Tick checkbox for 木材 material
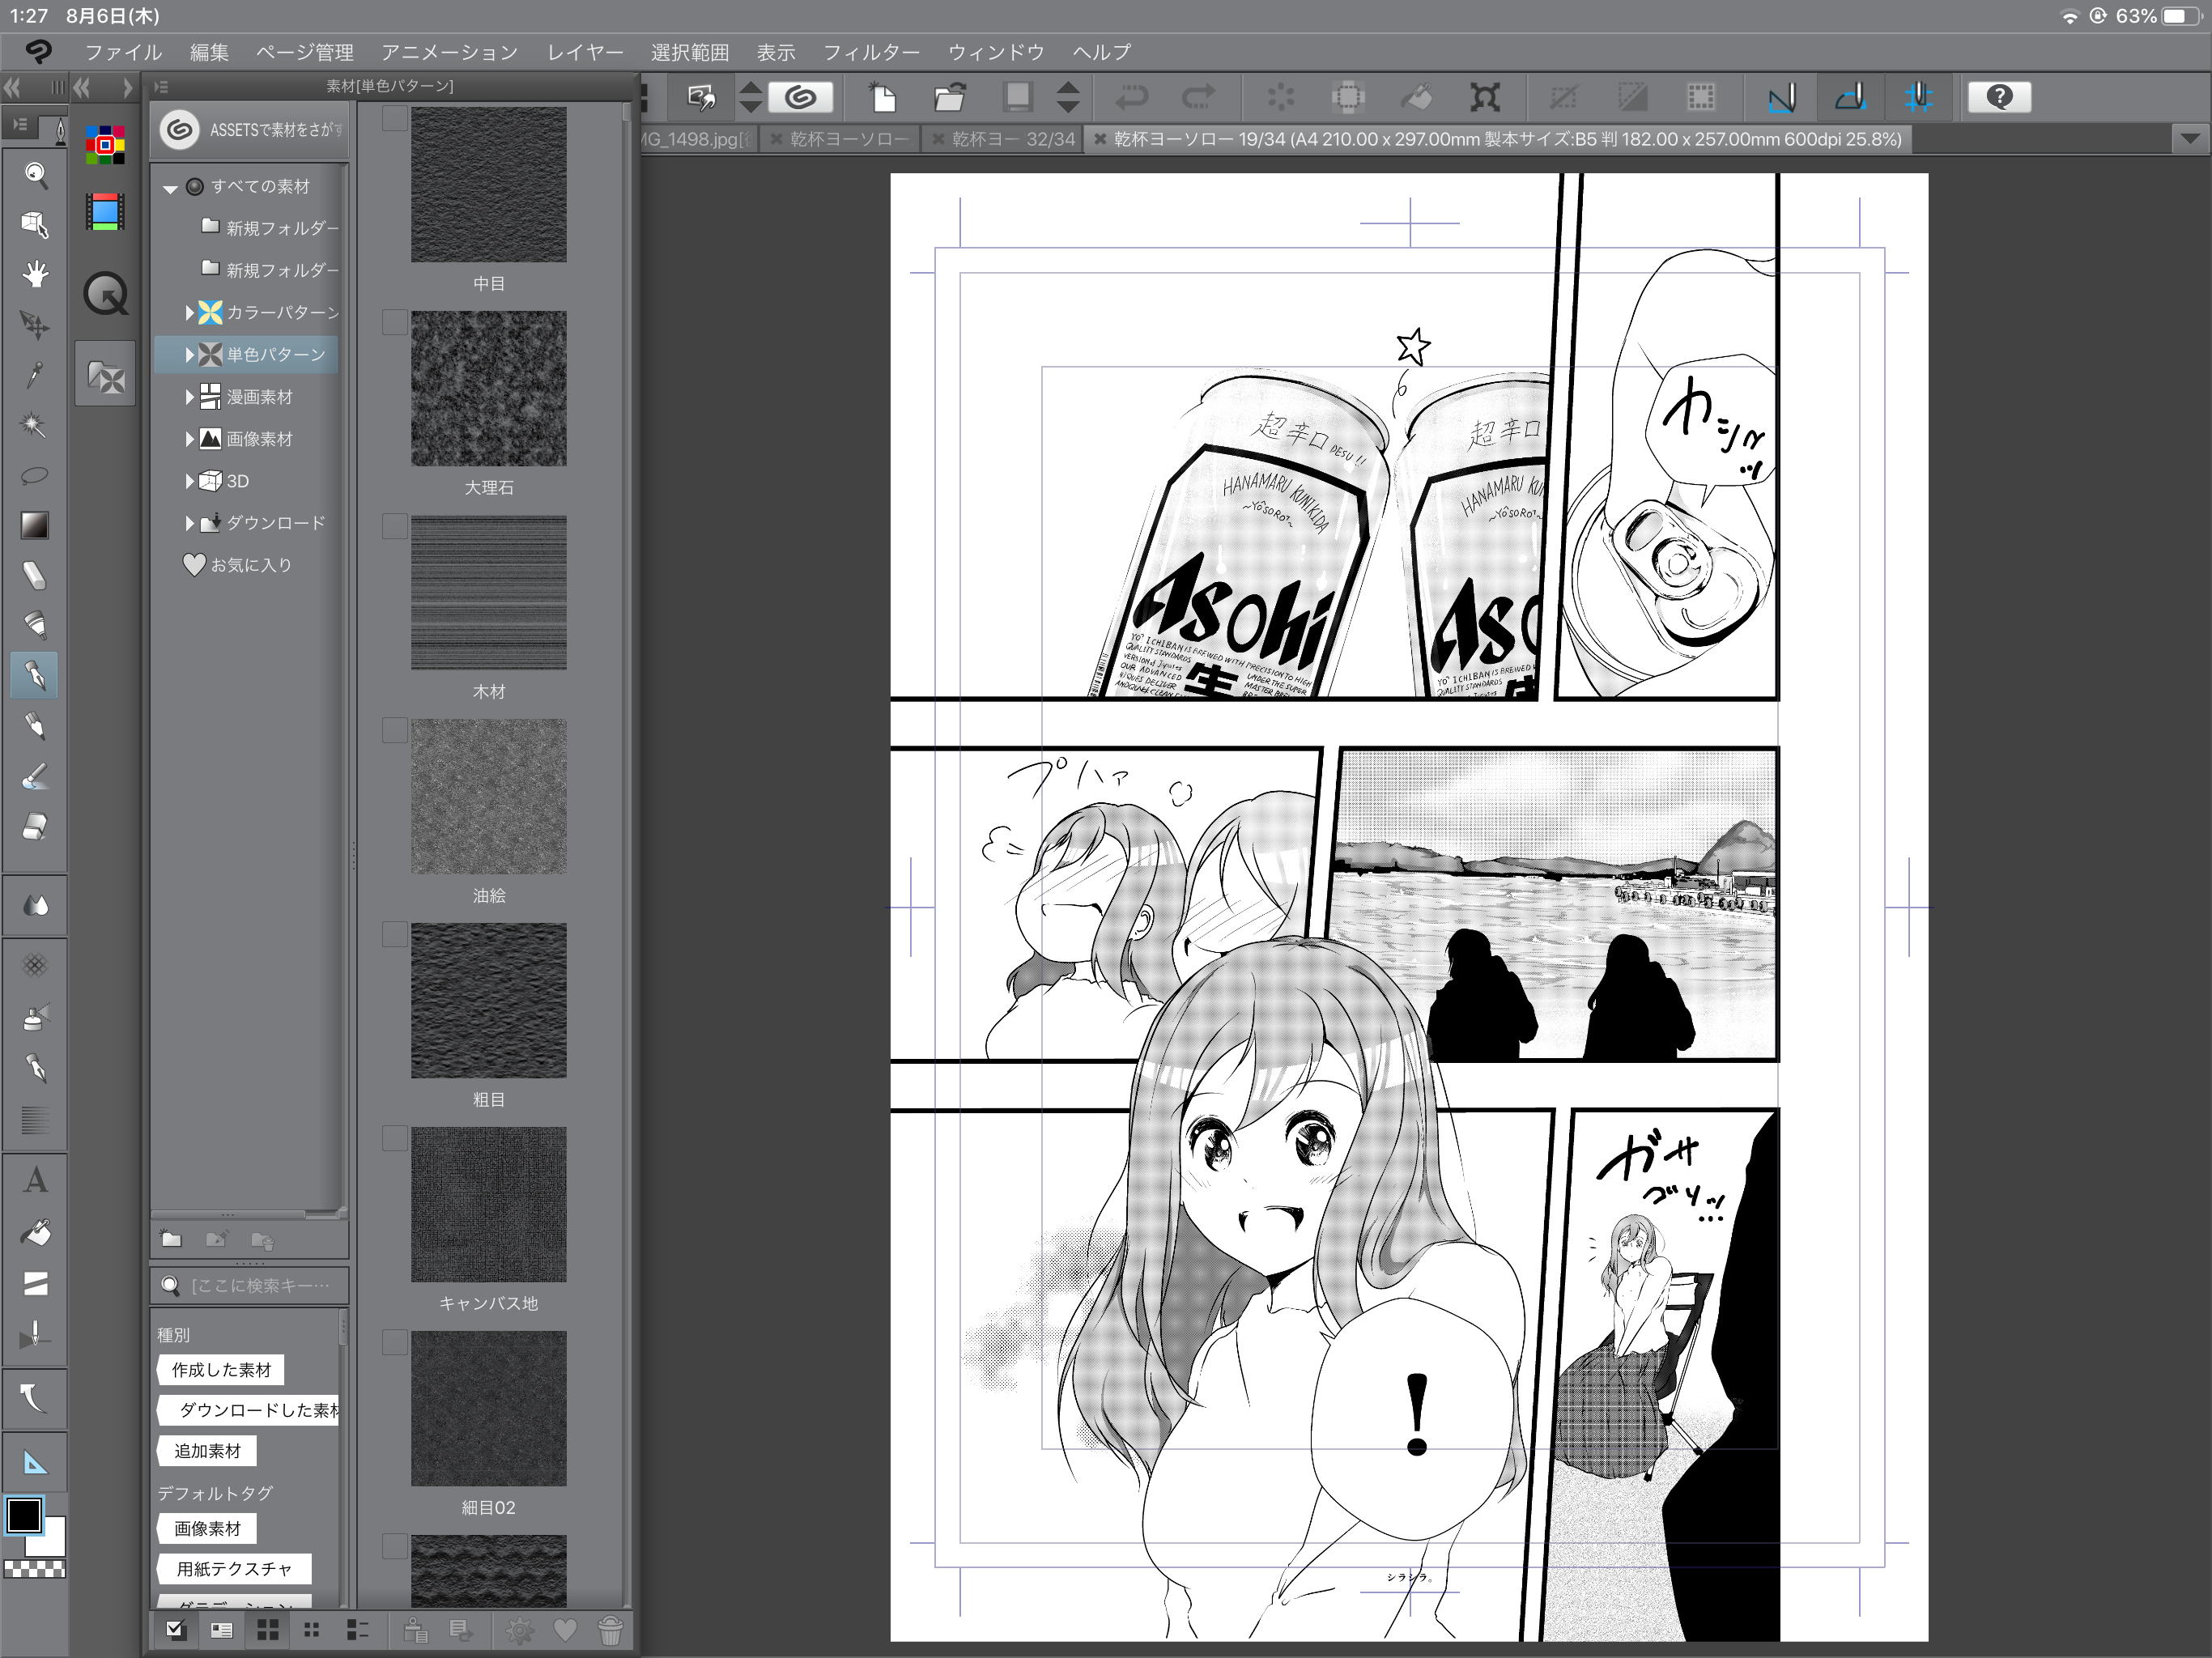The image size is (2212, 1658). coord(394,526)
